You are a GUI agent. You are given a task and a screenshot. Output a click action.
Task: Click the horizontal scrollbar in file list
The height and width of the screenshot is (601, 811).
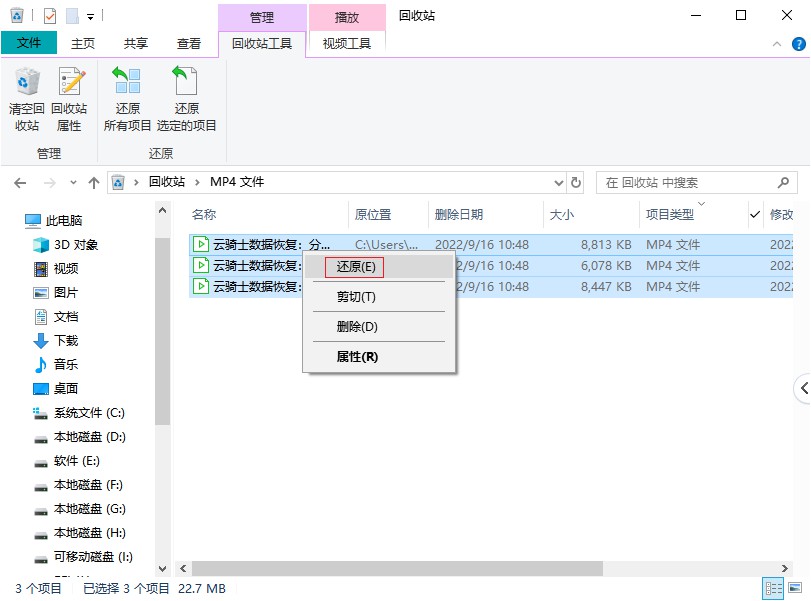[390, 568]
